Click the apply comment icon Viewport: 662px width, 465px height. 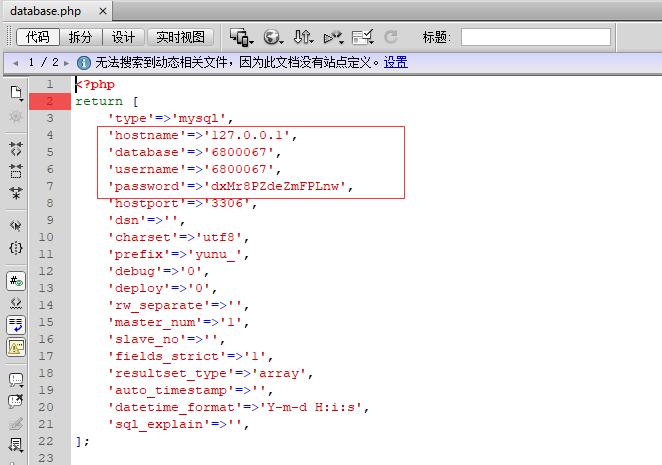(x=16, y=379)
